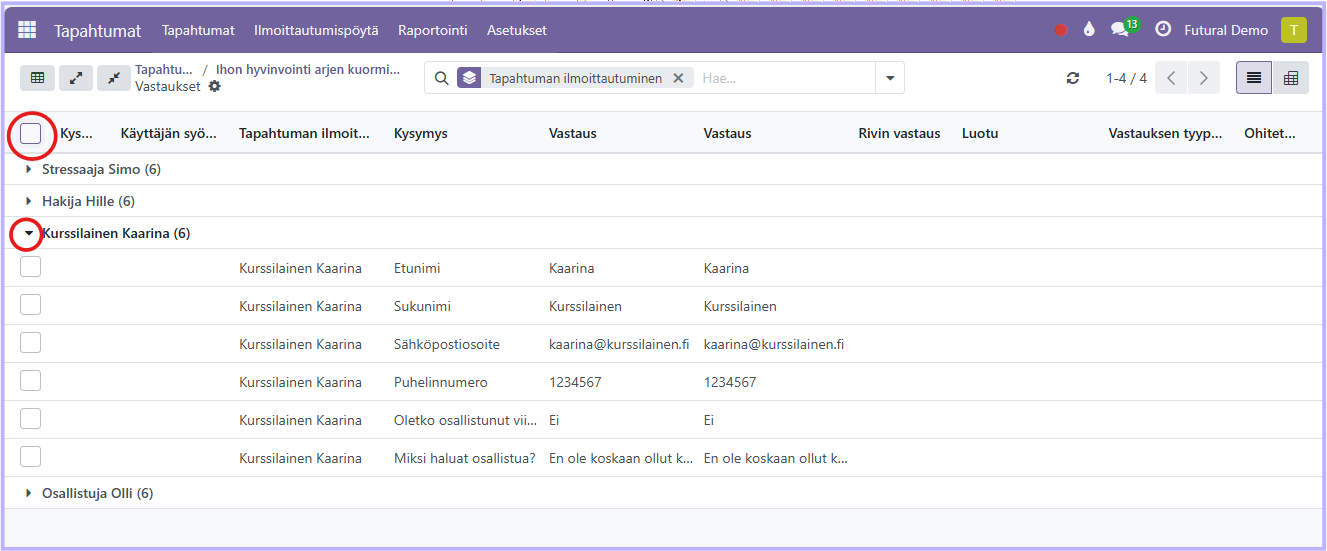Open the conversations icon with badge 13
This screenshot has width=1327, height=551.
point(1121,30)
